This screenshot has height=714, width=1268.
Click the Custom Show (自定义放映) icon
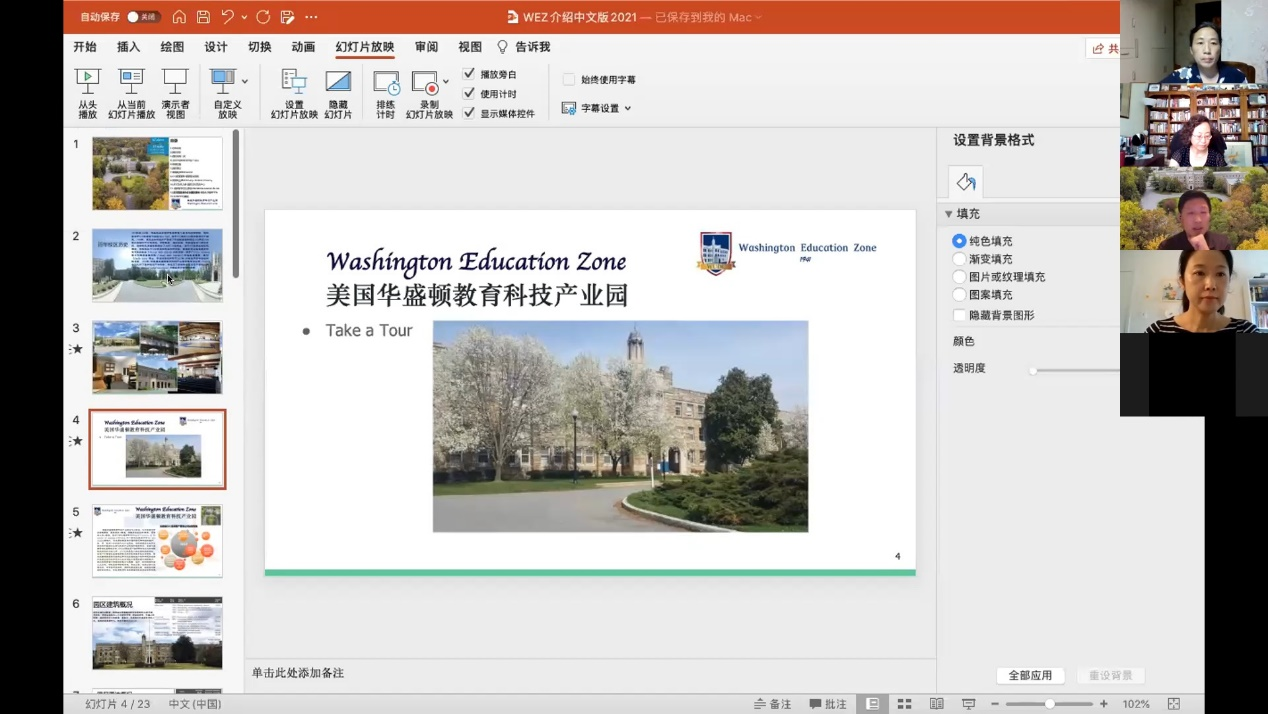pos(222,82)
